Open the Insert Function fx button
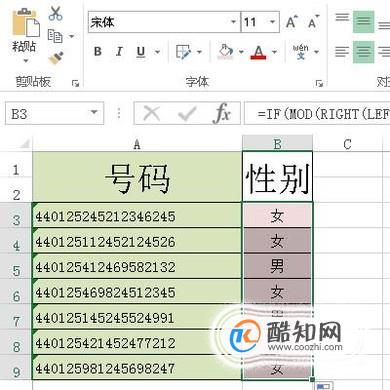Image resolution: width=390 pixels, height=390 pixels. click(222, 113)
